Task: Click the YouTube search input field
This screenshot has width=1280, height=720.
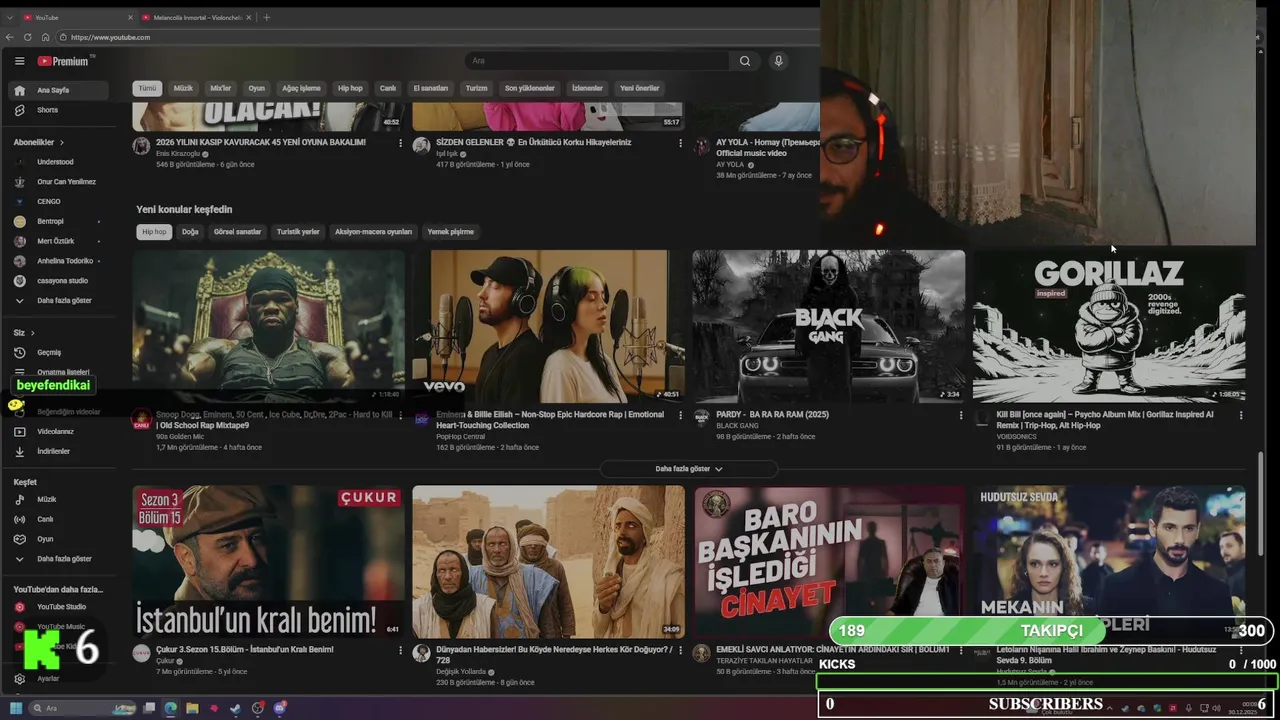Action: point(597,61)
